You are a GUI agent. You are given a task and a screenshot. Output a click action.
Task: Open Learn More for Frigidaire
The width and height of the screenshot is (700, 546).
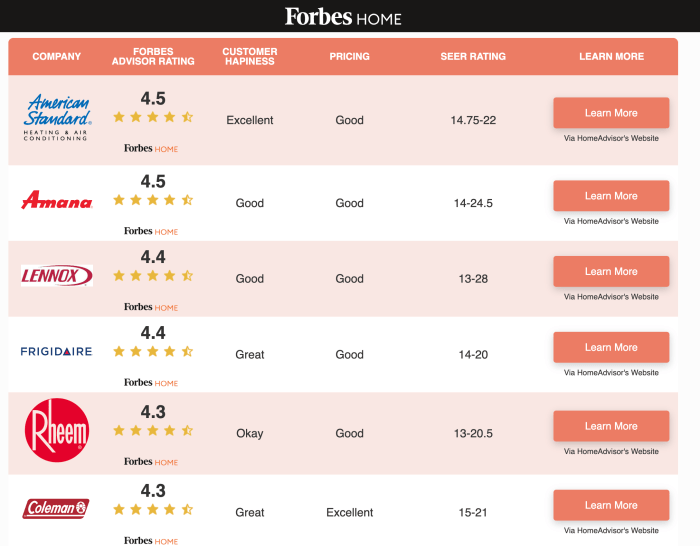click(611, 347)
